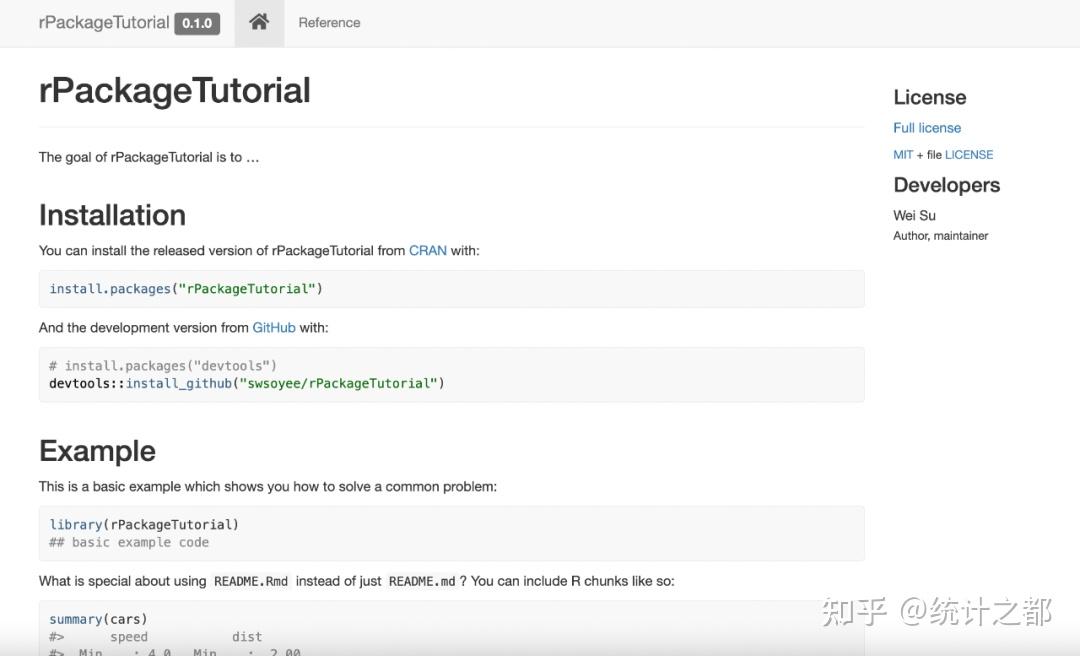The image size is (1080, 656).
Task: Click the rPackageTutorial navbar brand link
Action: (103, 22)
